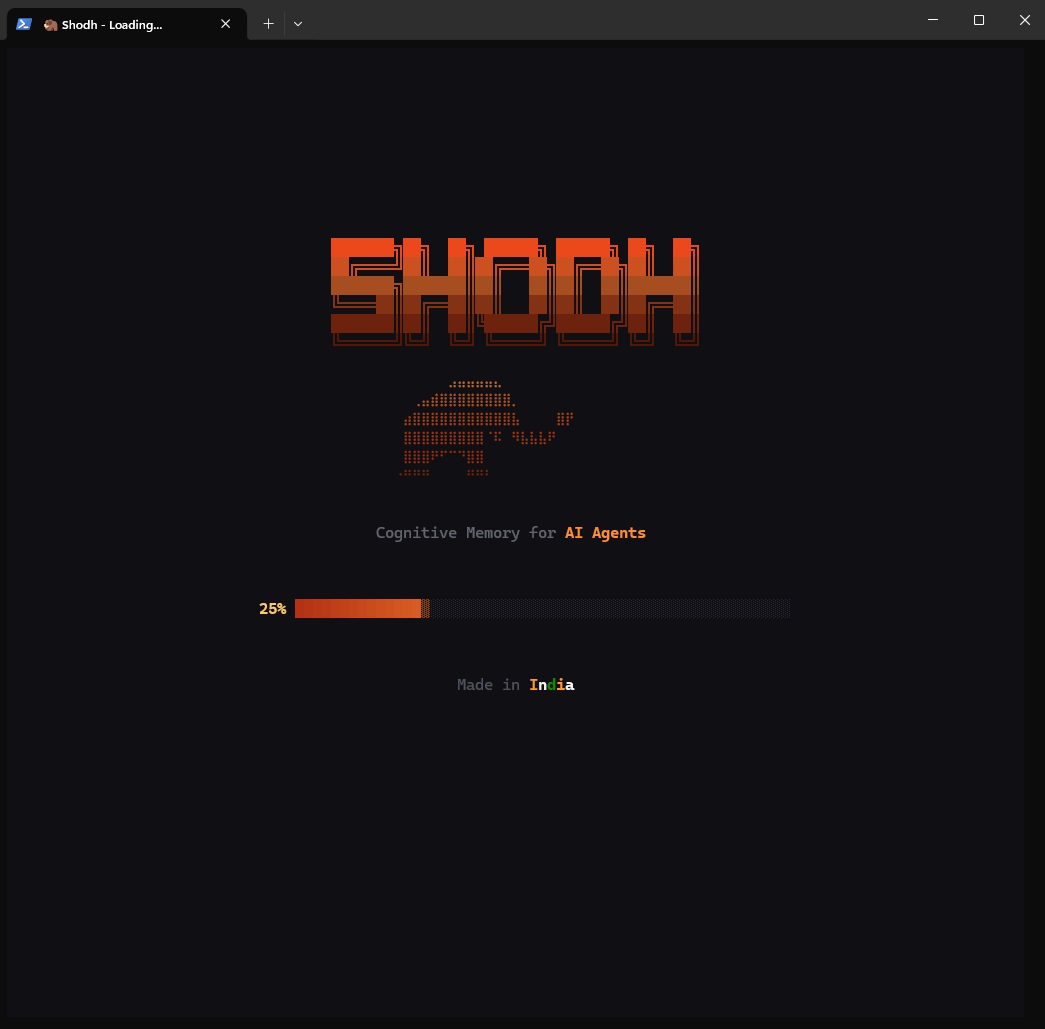
Task: Click the grey "Made in" text
Action: pyautogui.click(x=488, y=685)
